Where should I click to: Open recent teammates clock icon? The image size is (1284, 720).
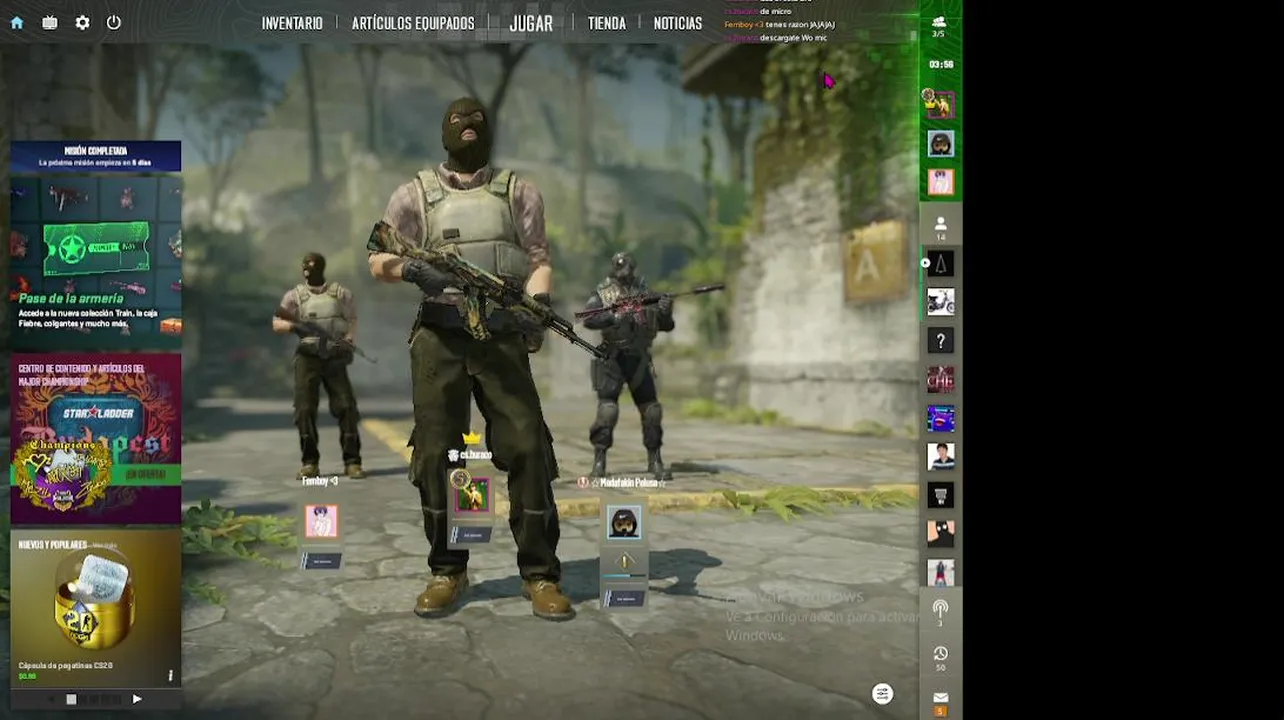(x=940, y=658)
